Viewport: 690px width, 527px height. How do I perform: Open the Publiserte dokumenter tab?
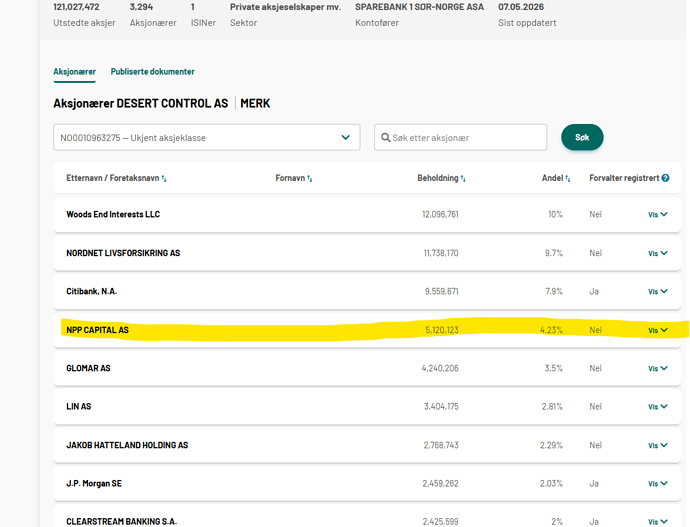(152, 72)
